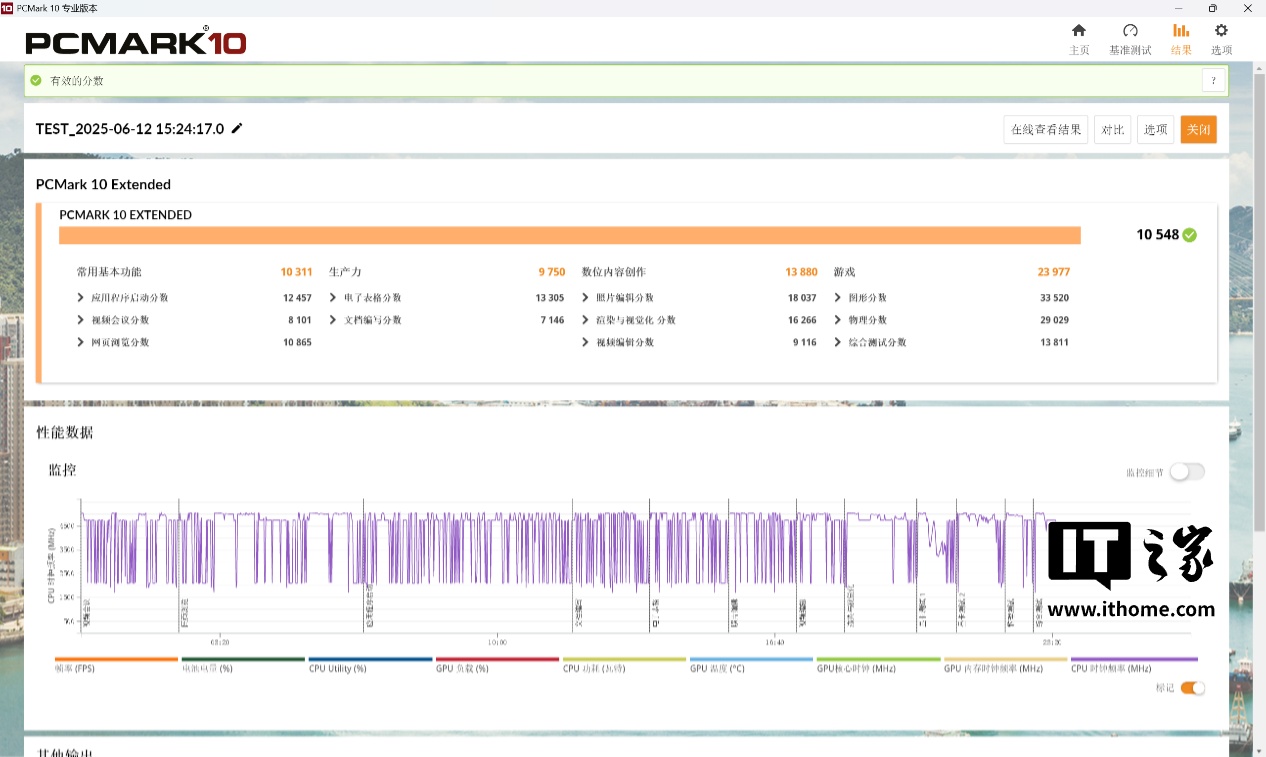Expand 电子表格分数 row
Viewport: 1266px width, 757px height.
(333, 298)
